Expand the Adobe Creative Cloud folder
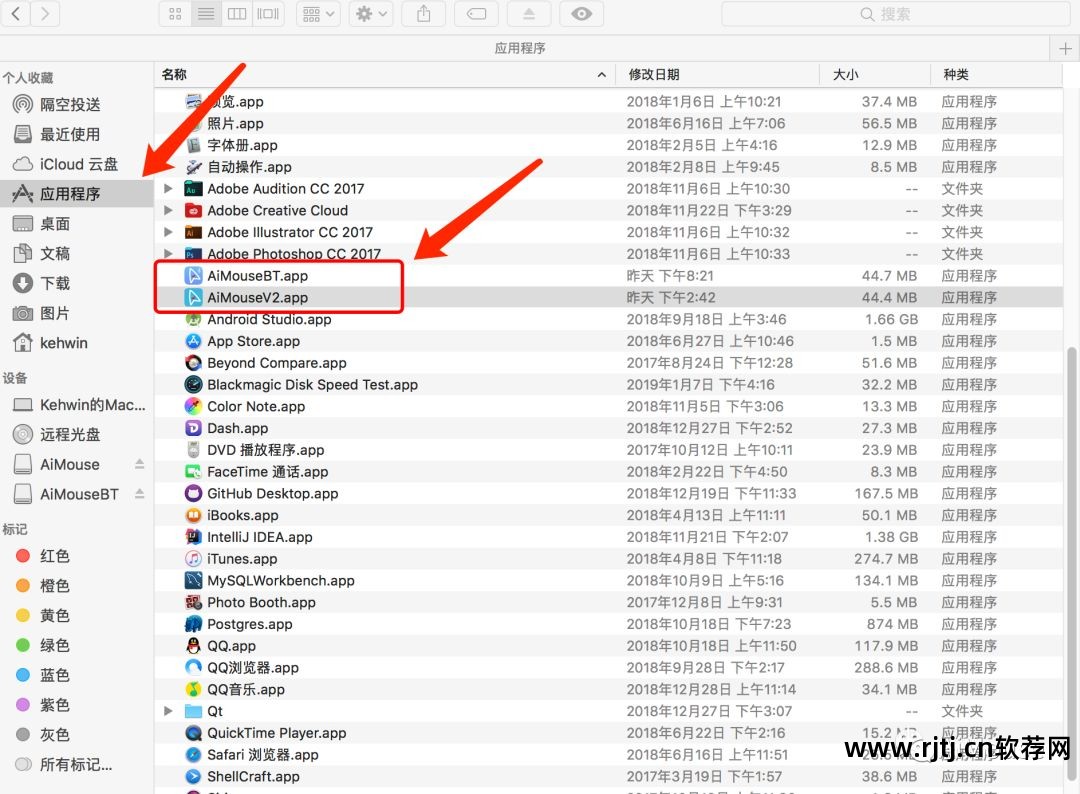The image size is (1080, 794). point(168,210)
